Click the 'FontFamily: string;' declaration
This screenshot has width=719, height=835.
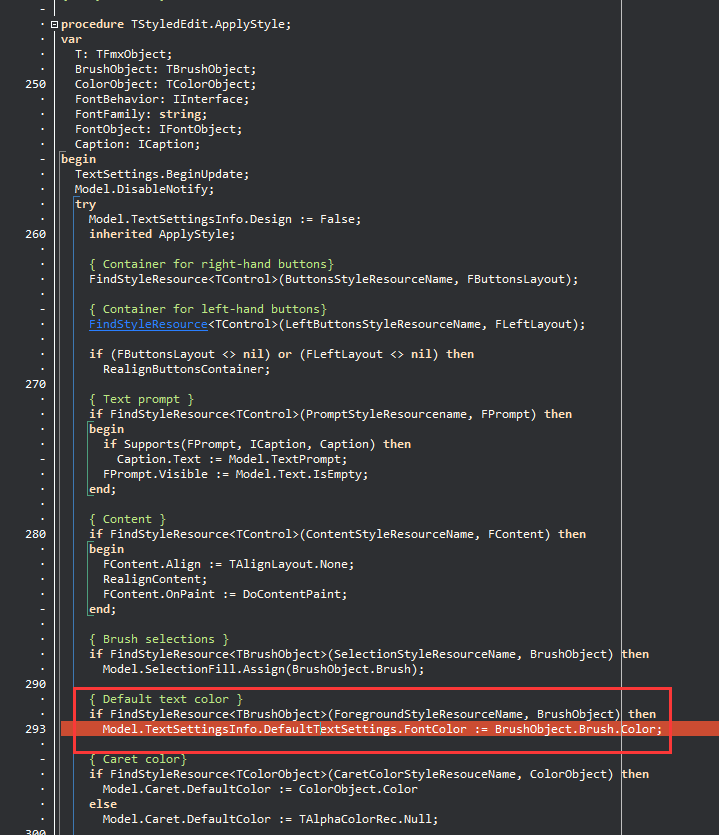tap(141, 114)
